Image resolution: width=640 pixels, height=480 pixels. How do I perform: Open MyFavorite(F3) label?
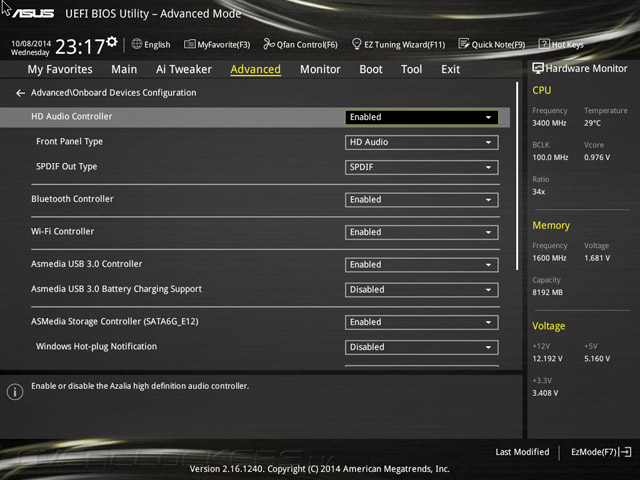[224, 44]
